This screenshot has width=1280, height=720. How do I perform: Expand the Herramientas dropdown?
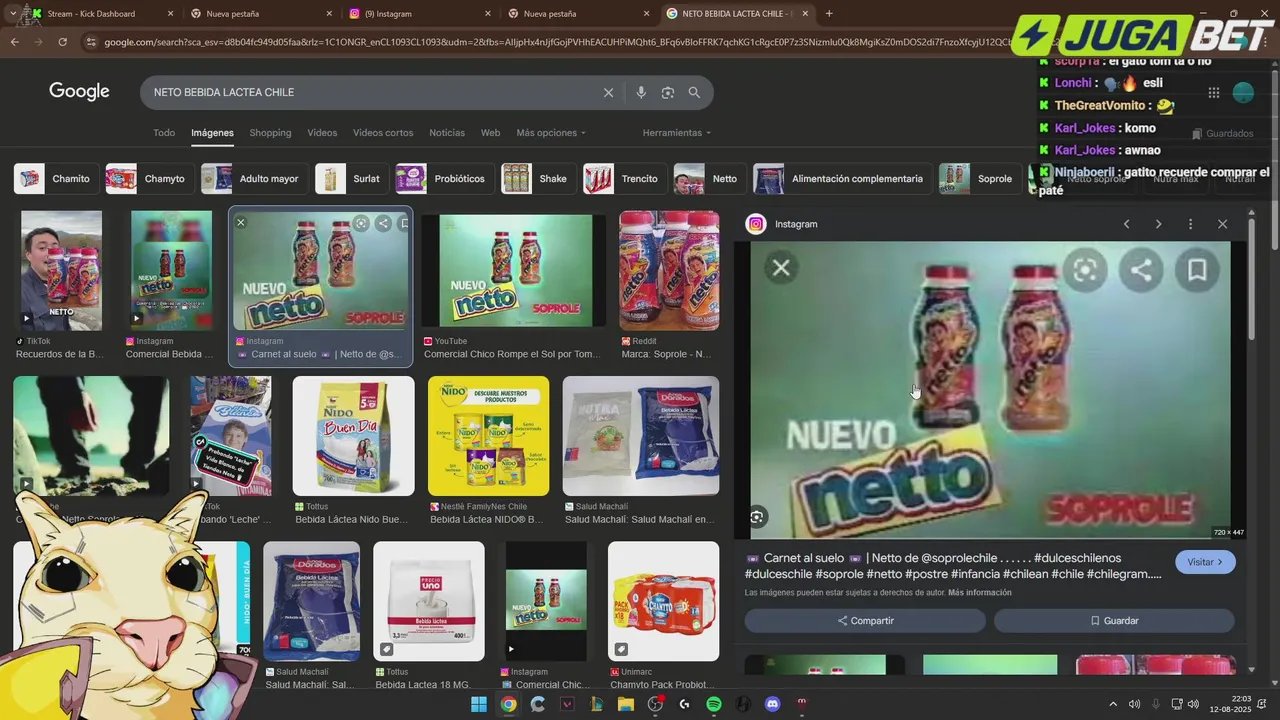pyautogui.click(x=677, y=133)
